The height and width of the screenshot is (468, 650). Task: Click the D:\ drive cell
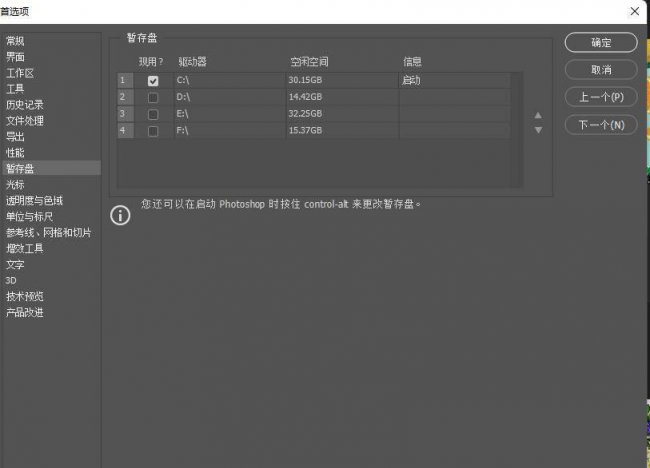pyautogui.click(x=230, y=97)
